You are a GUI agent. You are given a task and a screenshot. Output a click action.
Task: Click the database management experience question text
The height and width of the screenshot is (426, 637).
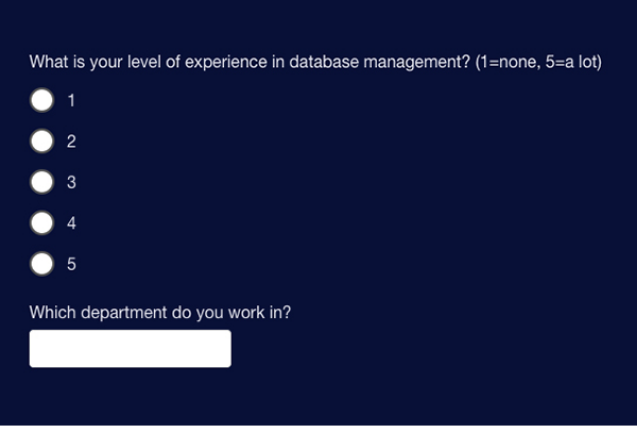250,62
